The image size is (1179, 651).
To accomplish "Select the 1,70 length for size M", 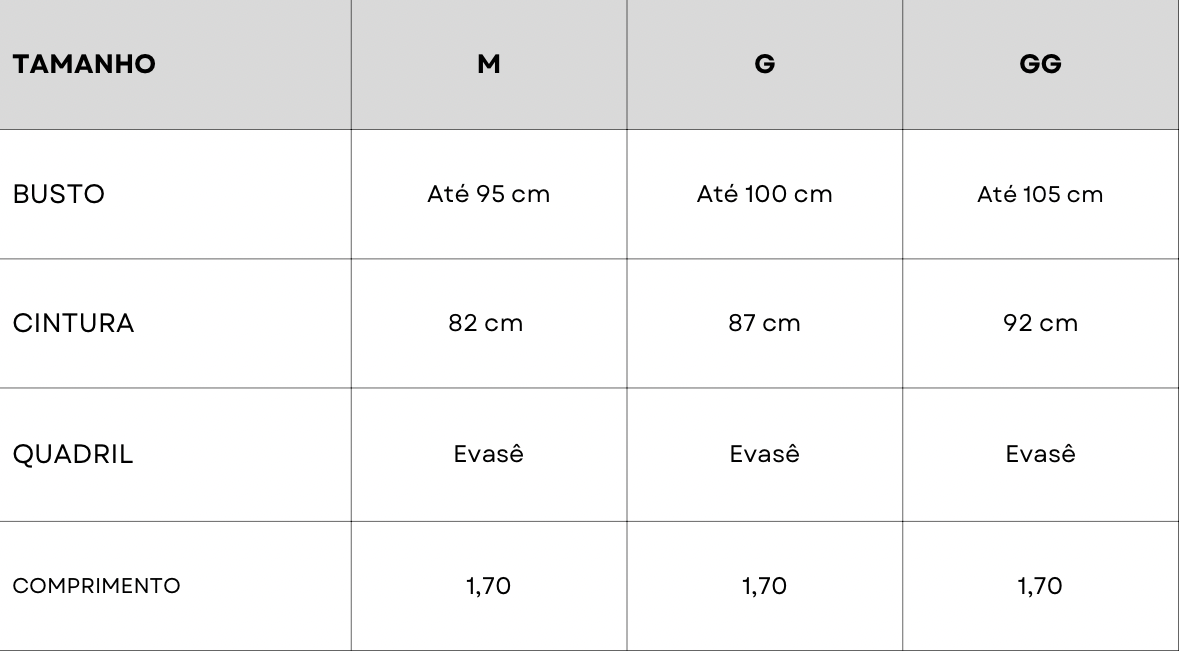I will point(489,586).
